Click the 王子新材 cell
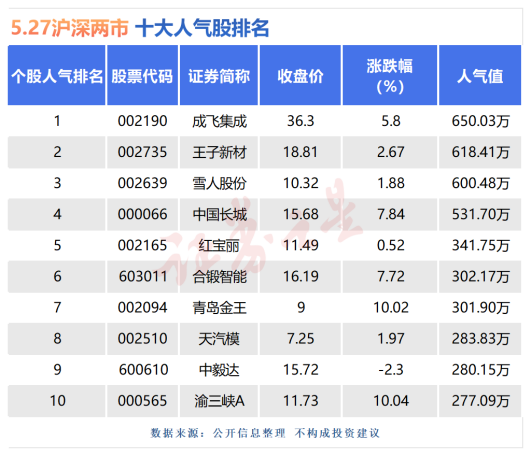The height and width of the screenshot is (457, 531). pyautogui.click(x=219, y=152)
